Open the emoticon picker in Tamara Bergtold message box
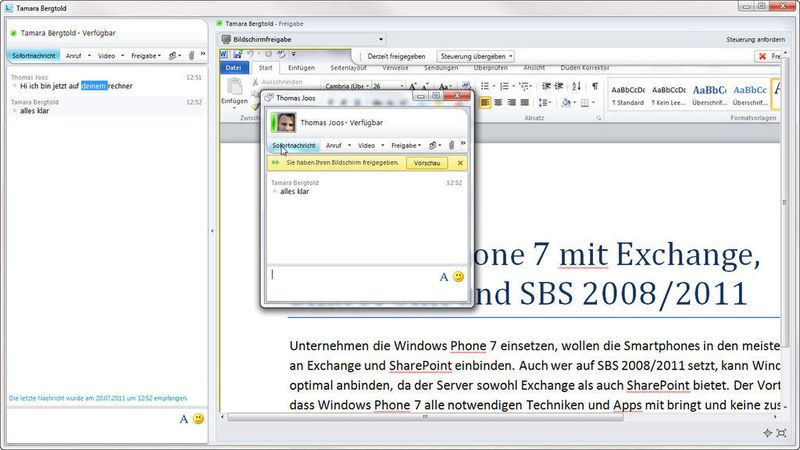This screenshot has height=450, width=800. click(x=198, y=419)
